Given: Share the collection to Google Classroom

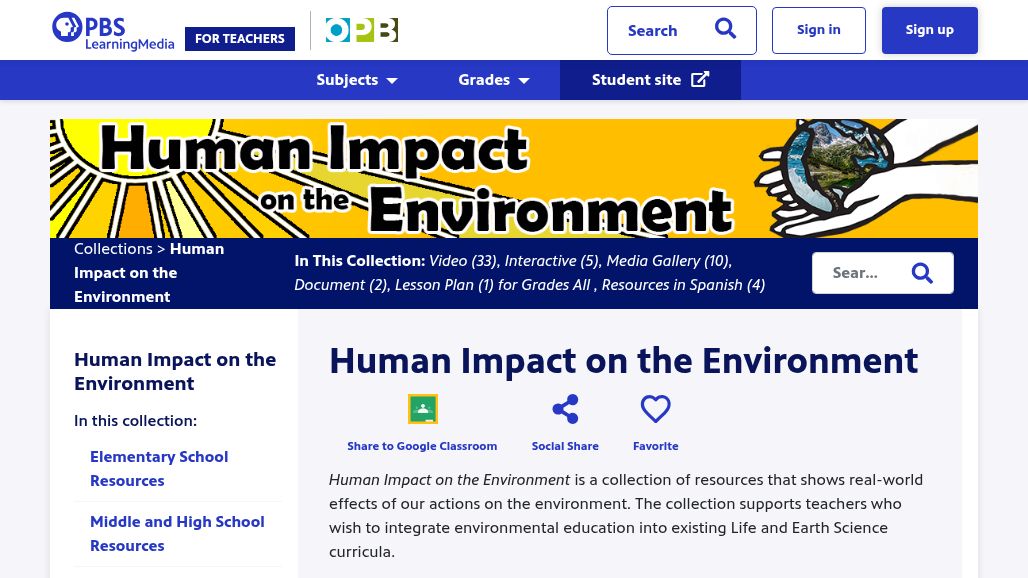Looking at the screenshot, I should 422,409.
